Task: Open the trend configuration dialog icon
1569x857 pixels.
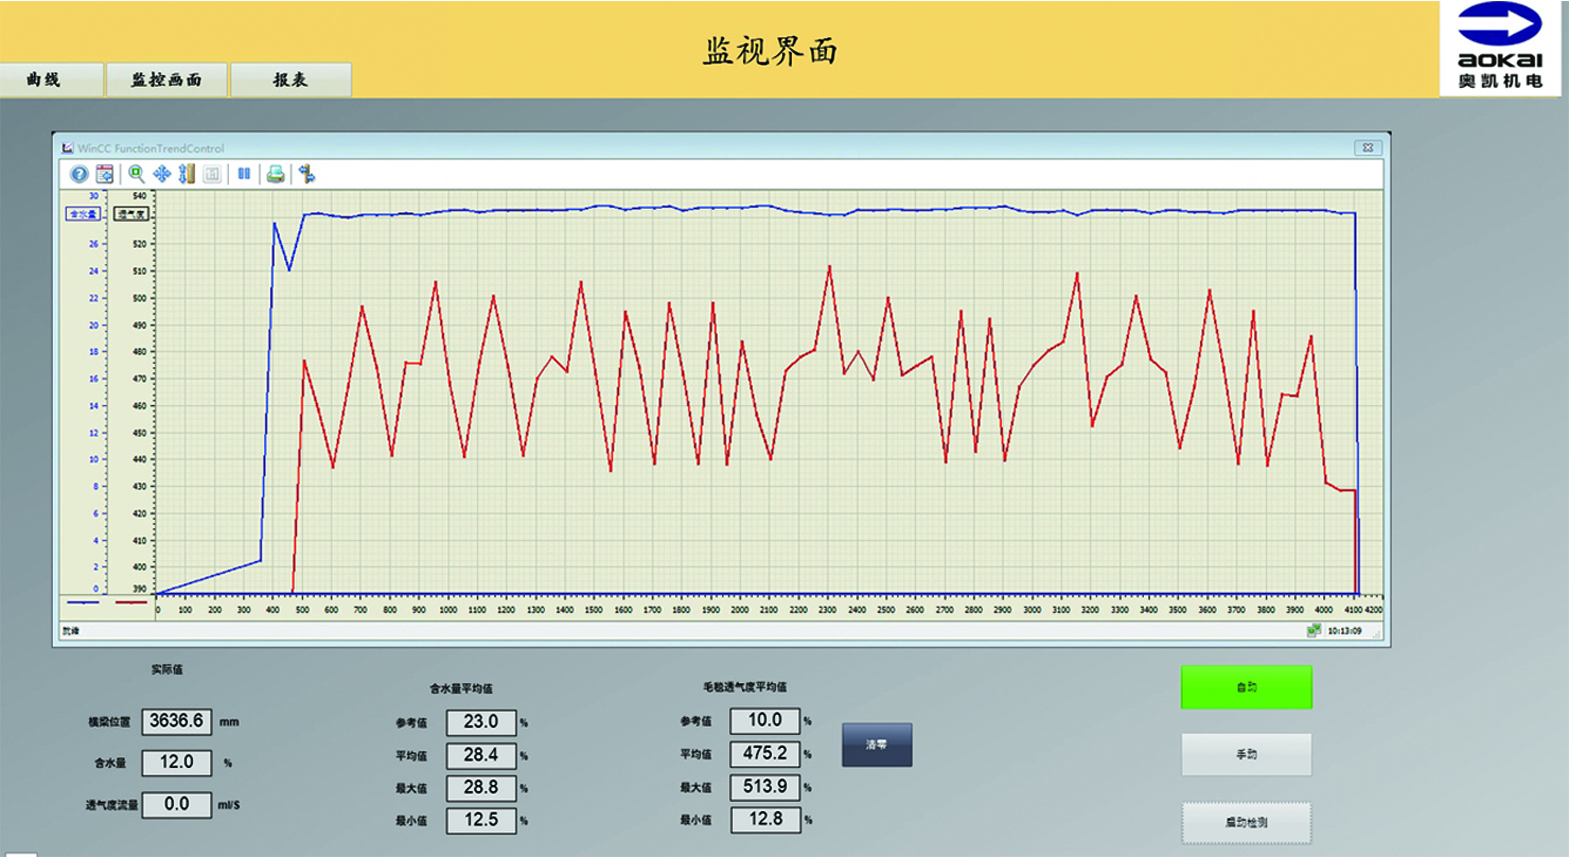Action: [x=104, y=174]
